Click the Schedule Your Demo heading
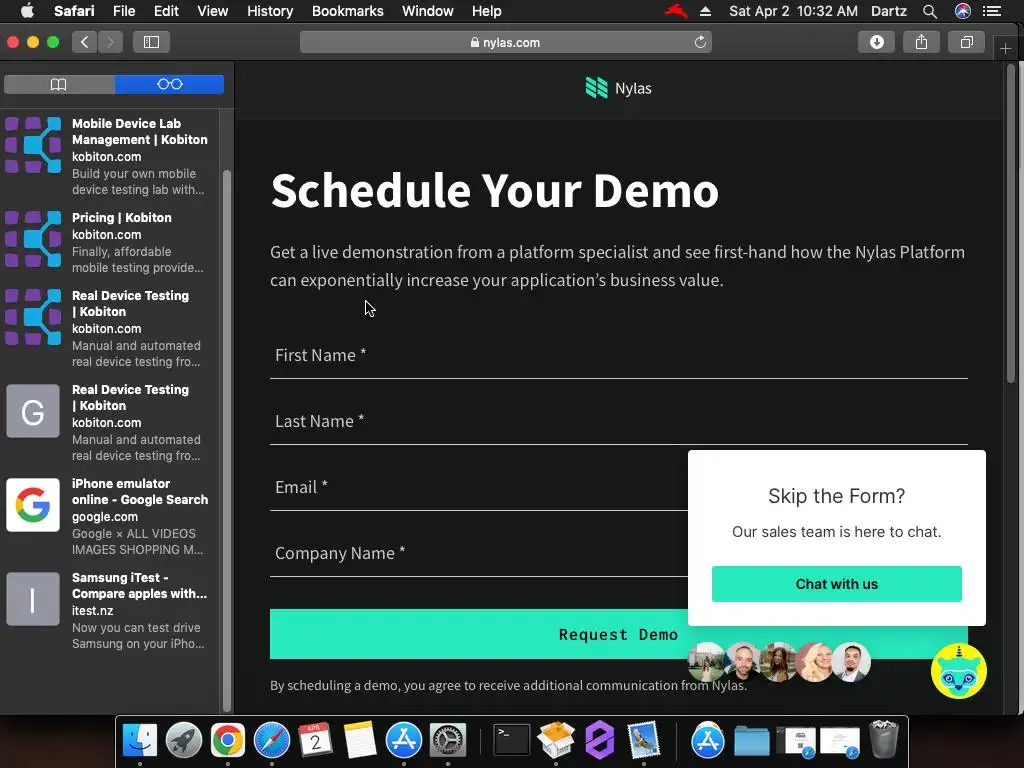 [x=494, y=191]
